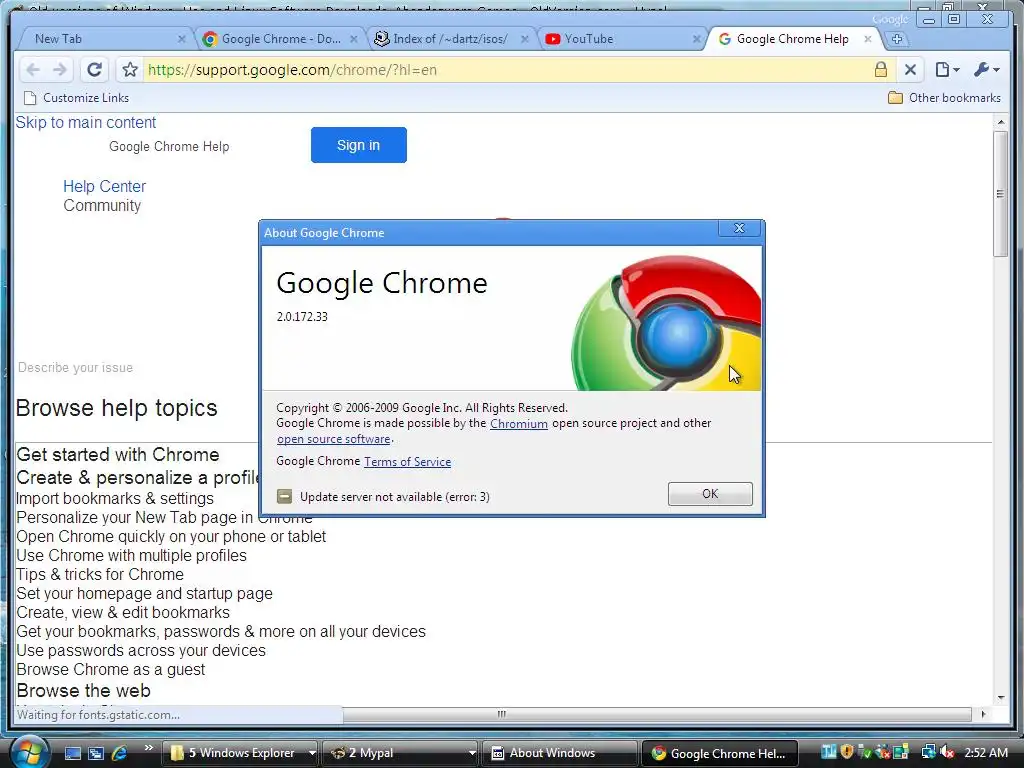The image size is (1024, 768).
Task: Open Set your homepage and startup page article
Action: pos(144,594)
